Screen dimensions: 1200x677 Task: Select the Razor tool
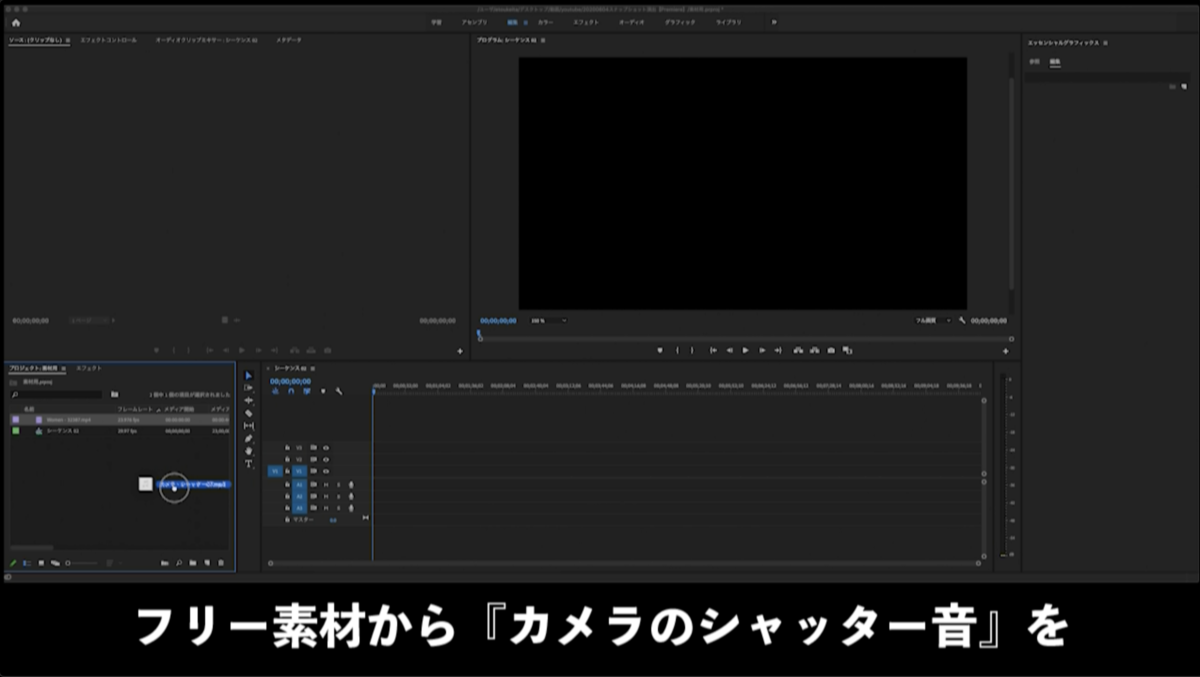point(248,413)
